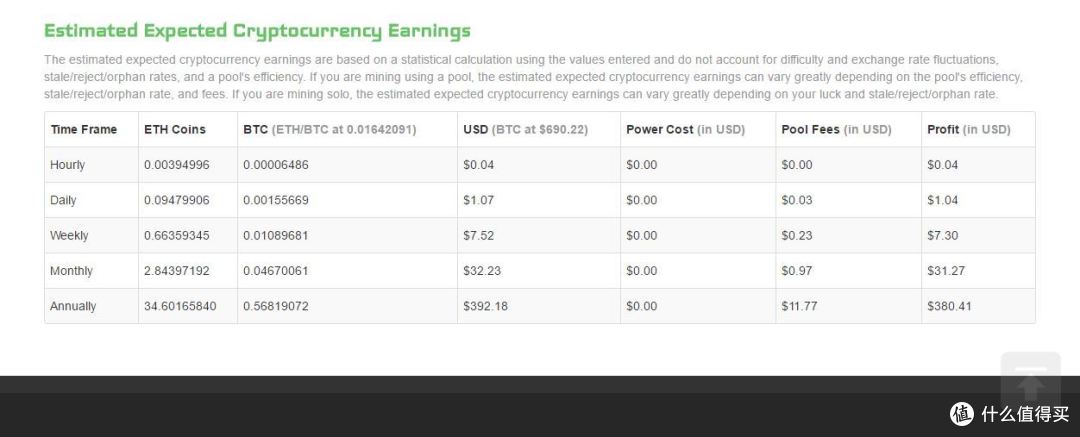The width and height of the screenshot is (1080, 437).
Task: Click the BTC exchange rate column header
Action: [x=330, y=130]
